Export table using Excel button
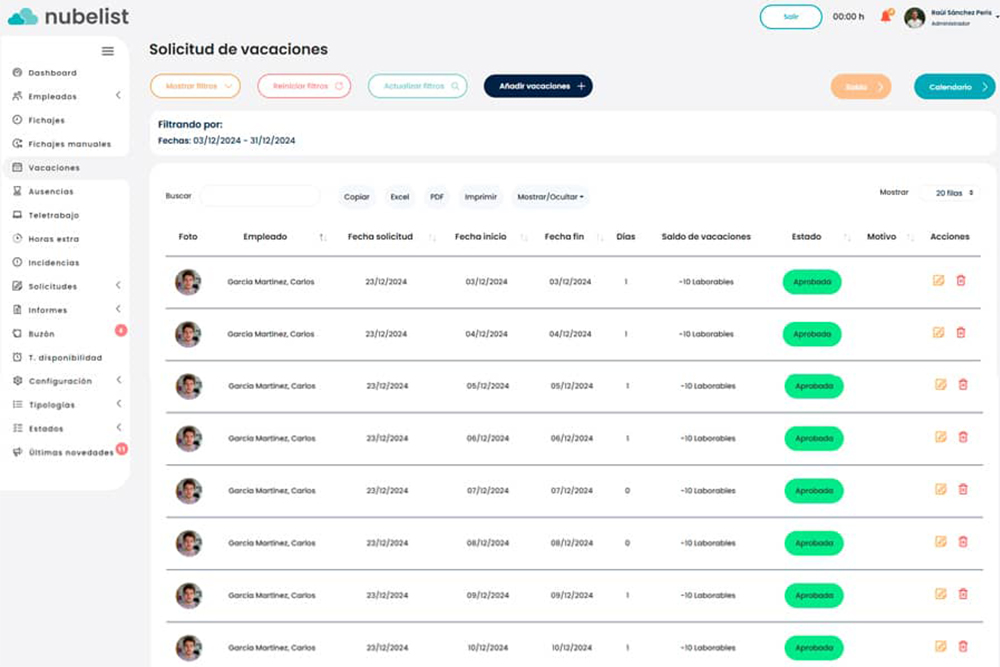This screenshot has width=1000, height=667. tap(400, 197)
